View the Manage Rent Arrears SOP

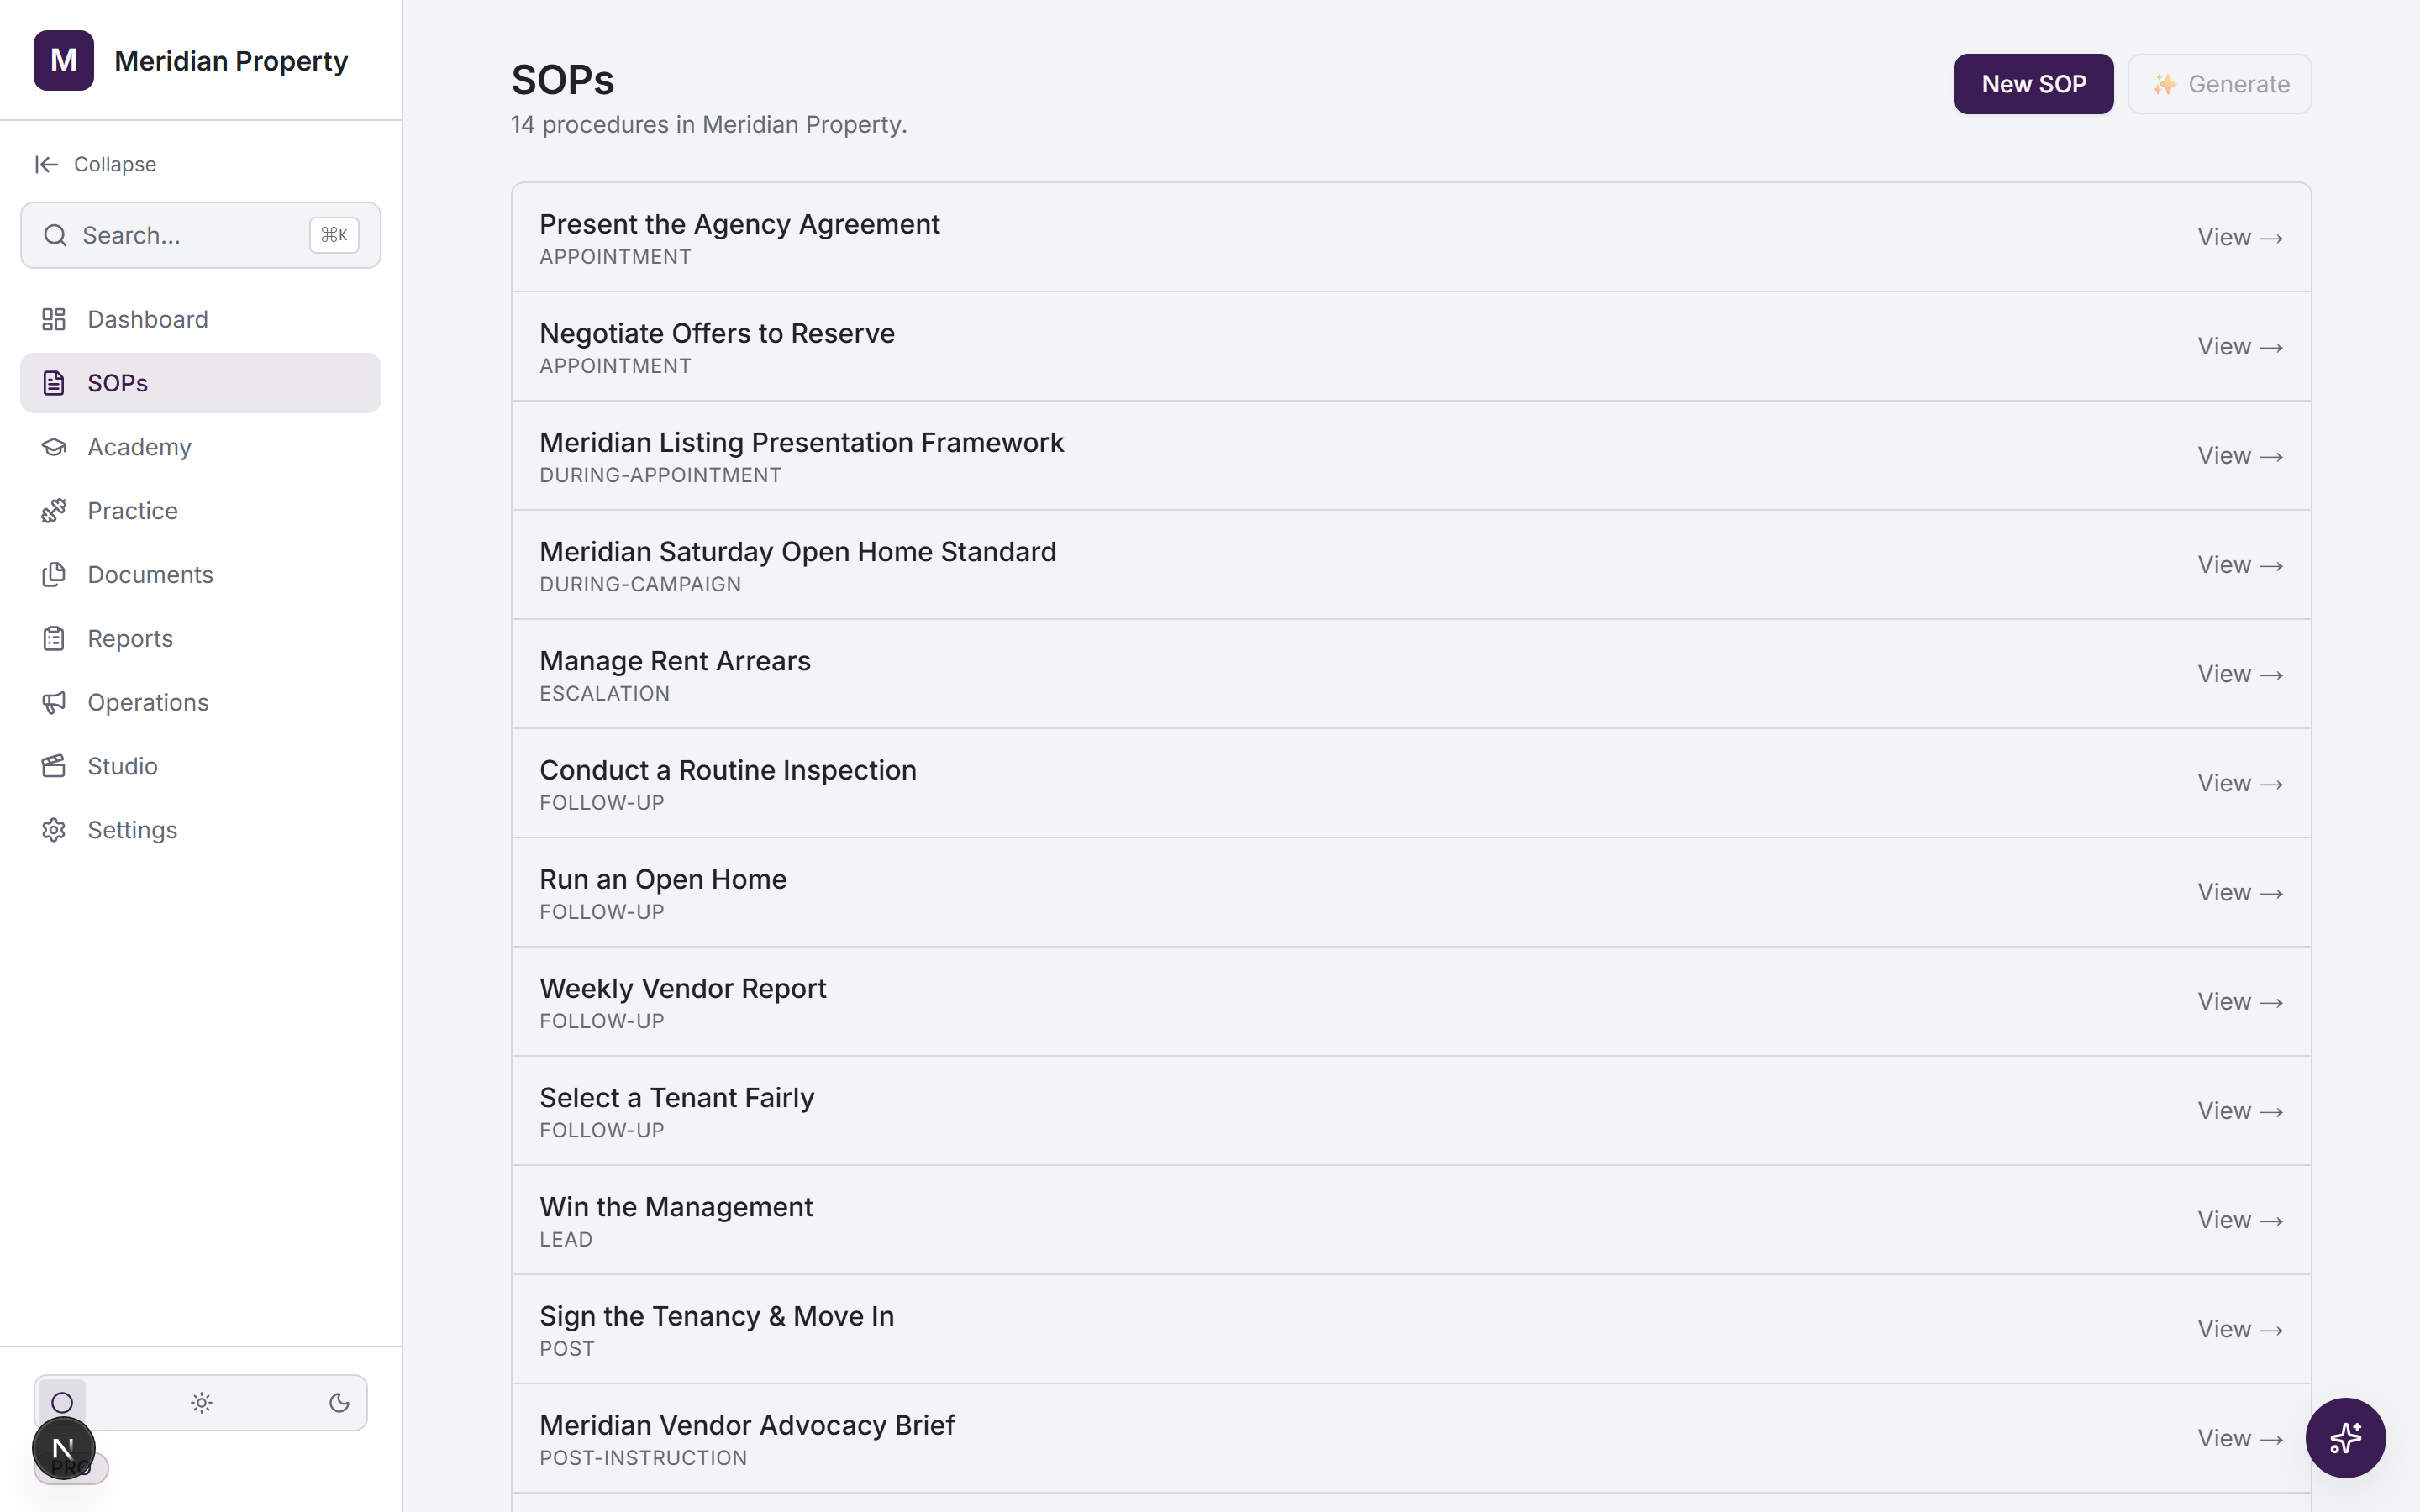pyautogui.click(x=2239, y=674)
